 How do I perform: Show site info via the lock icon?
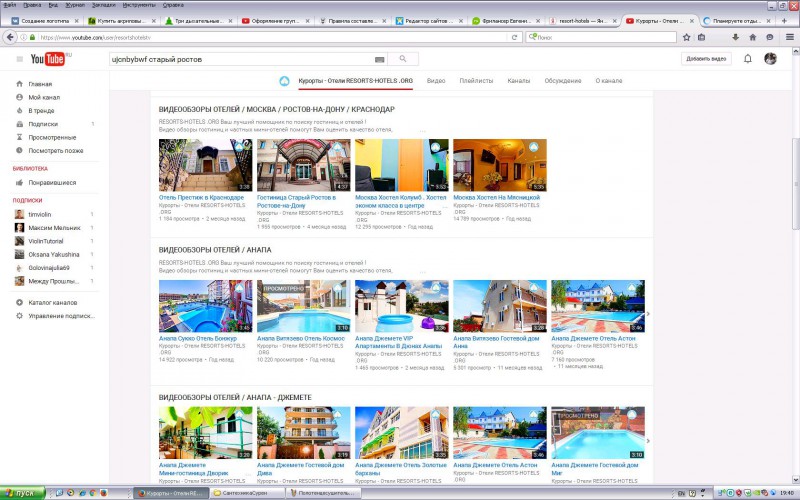pyautogui.click(x=33, y=37)
